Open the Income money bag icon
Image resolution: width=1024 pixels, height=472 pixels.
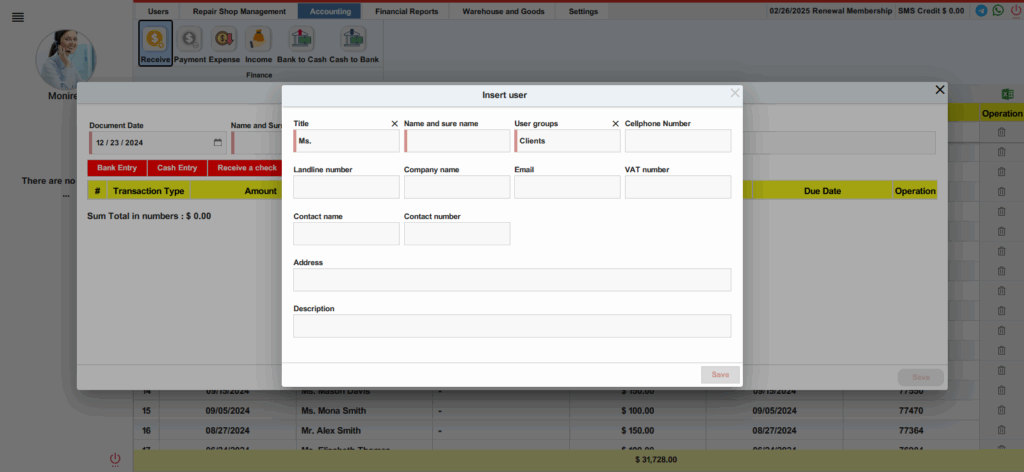259,43
